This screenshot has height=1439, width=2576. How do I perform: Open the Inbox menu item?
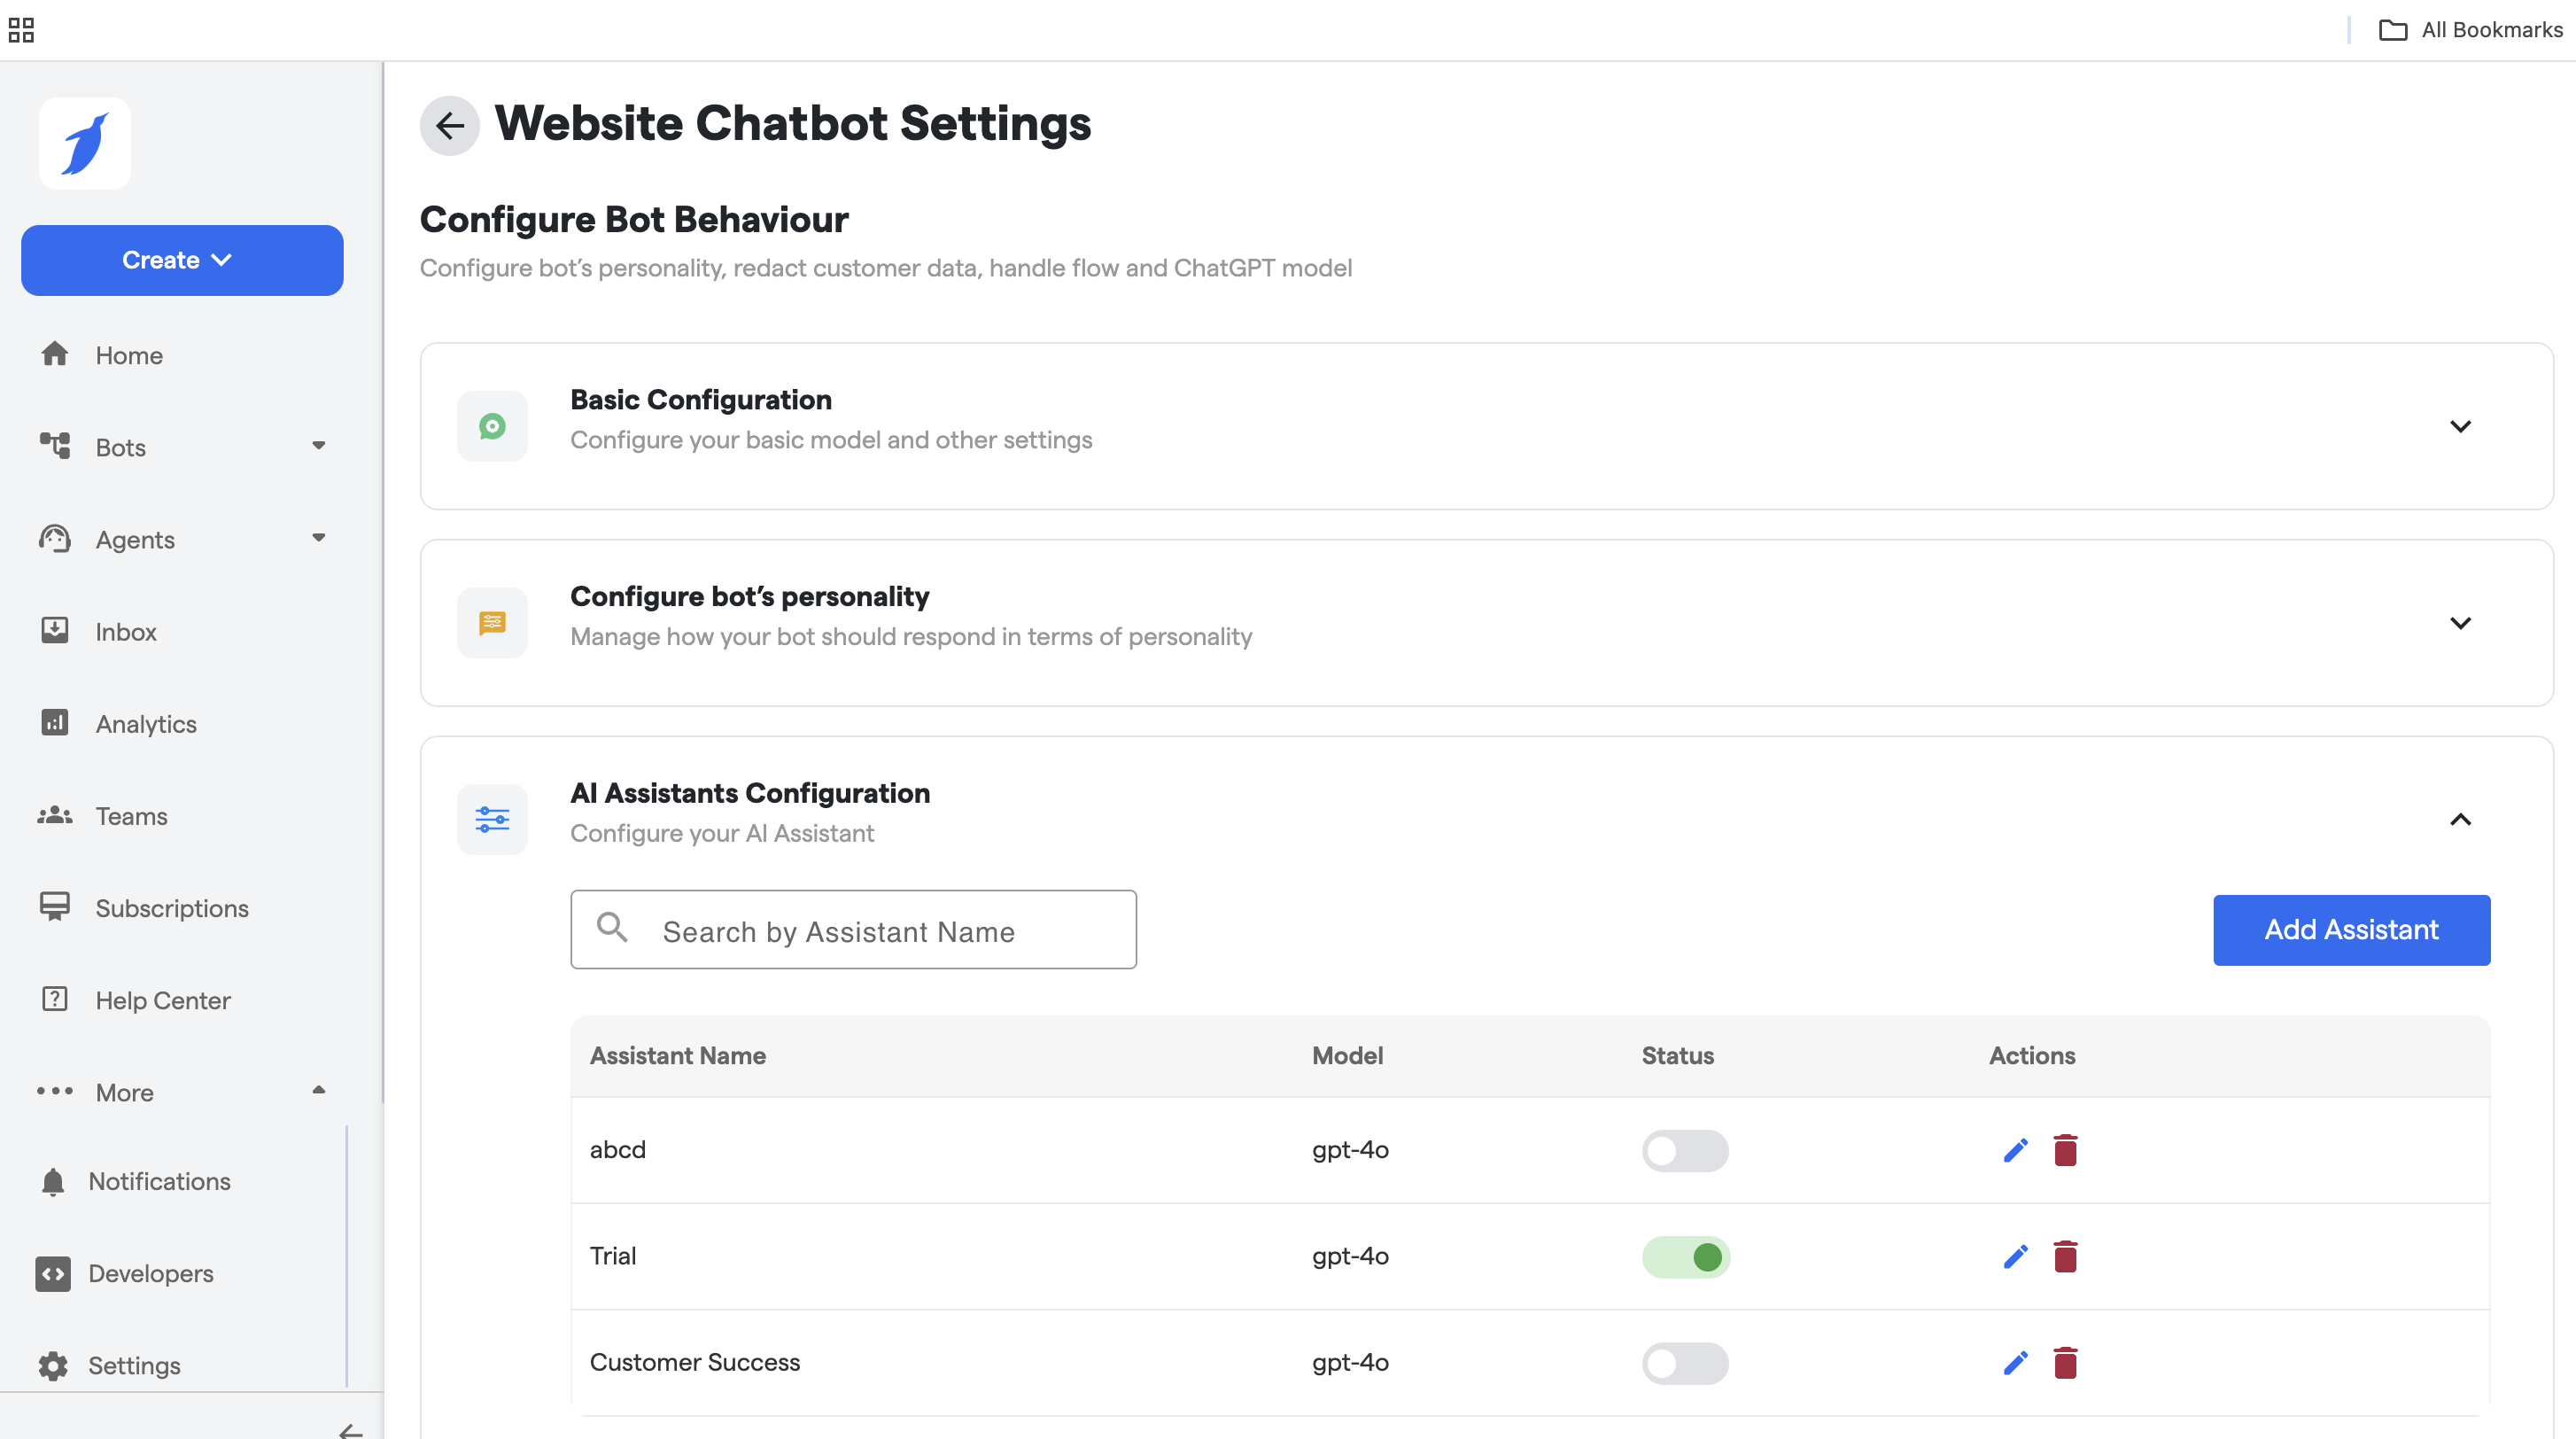click(126, 632)
